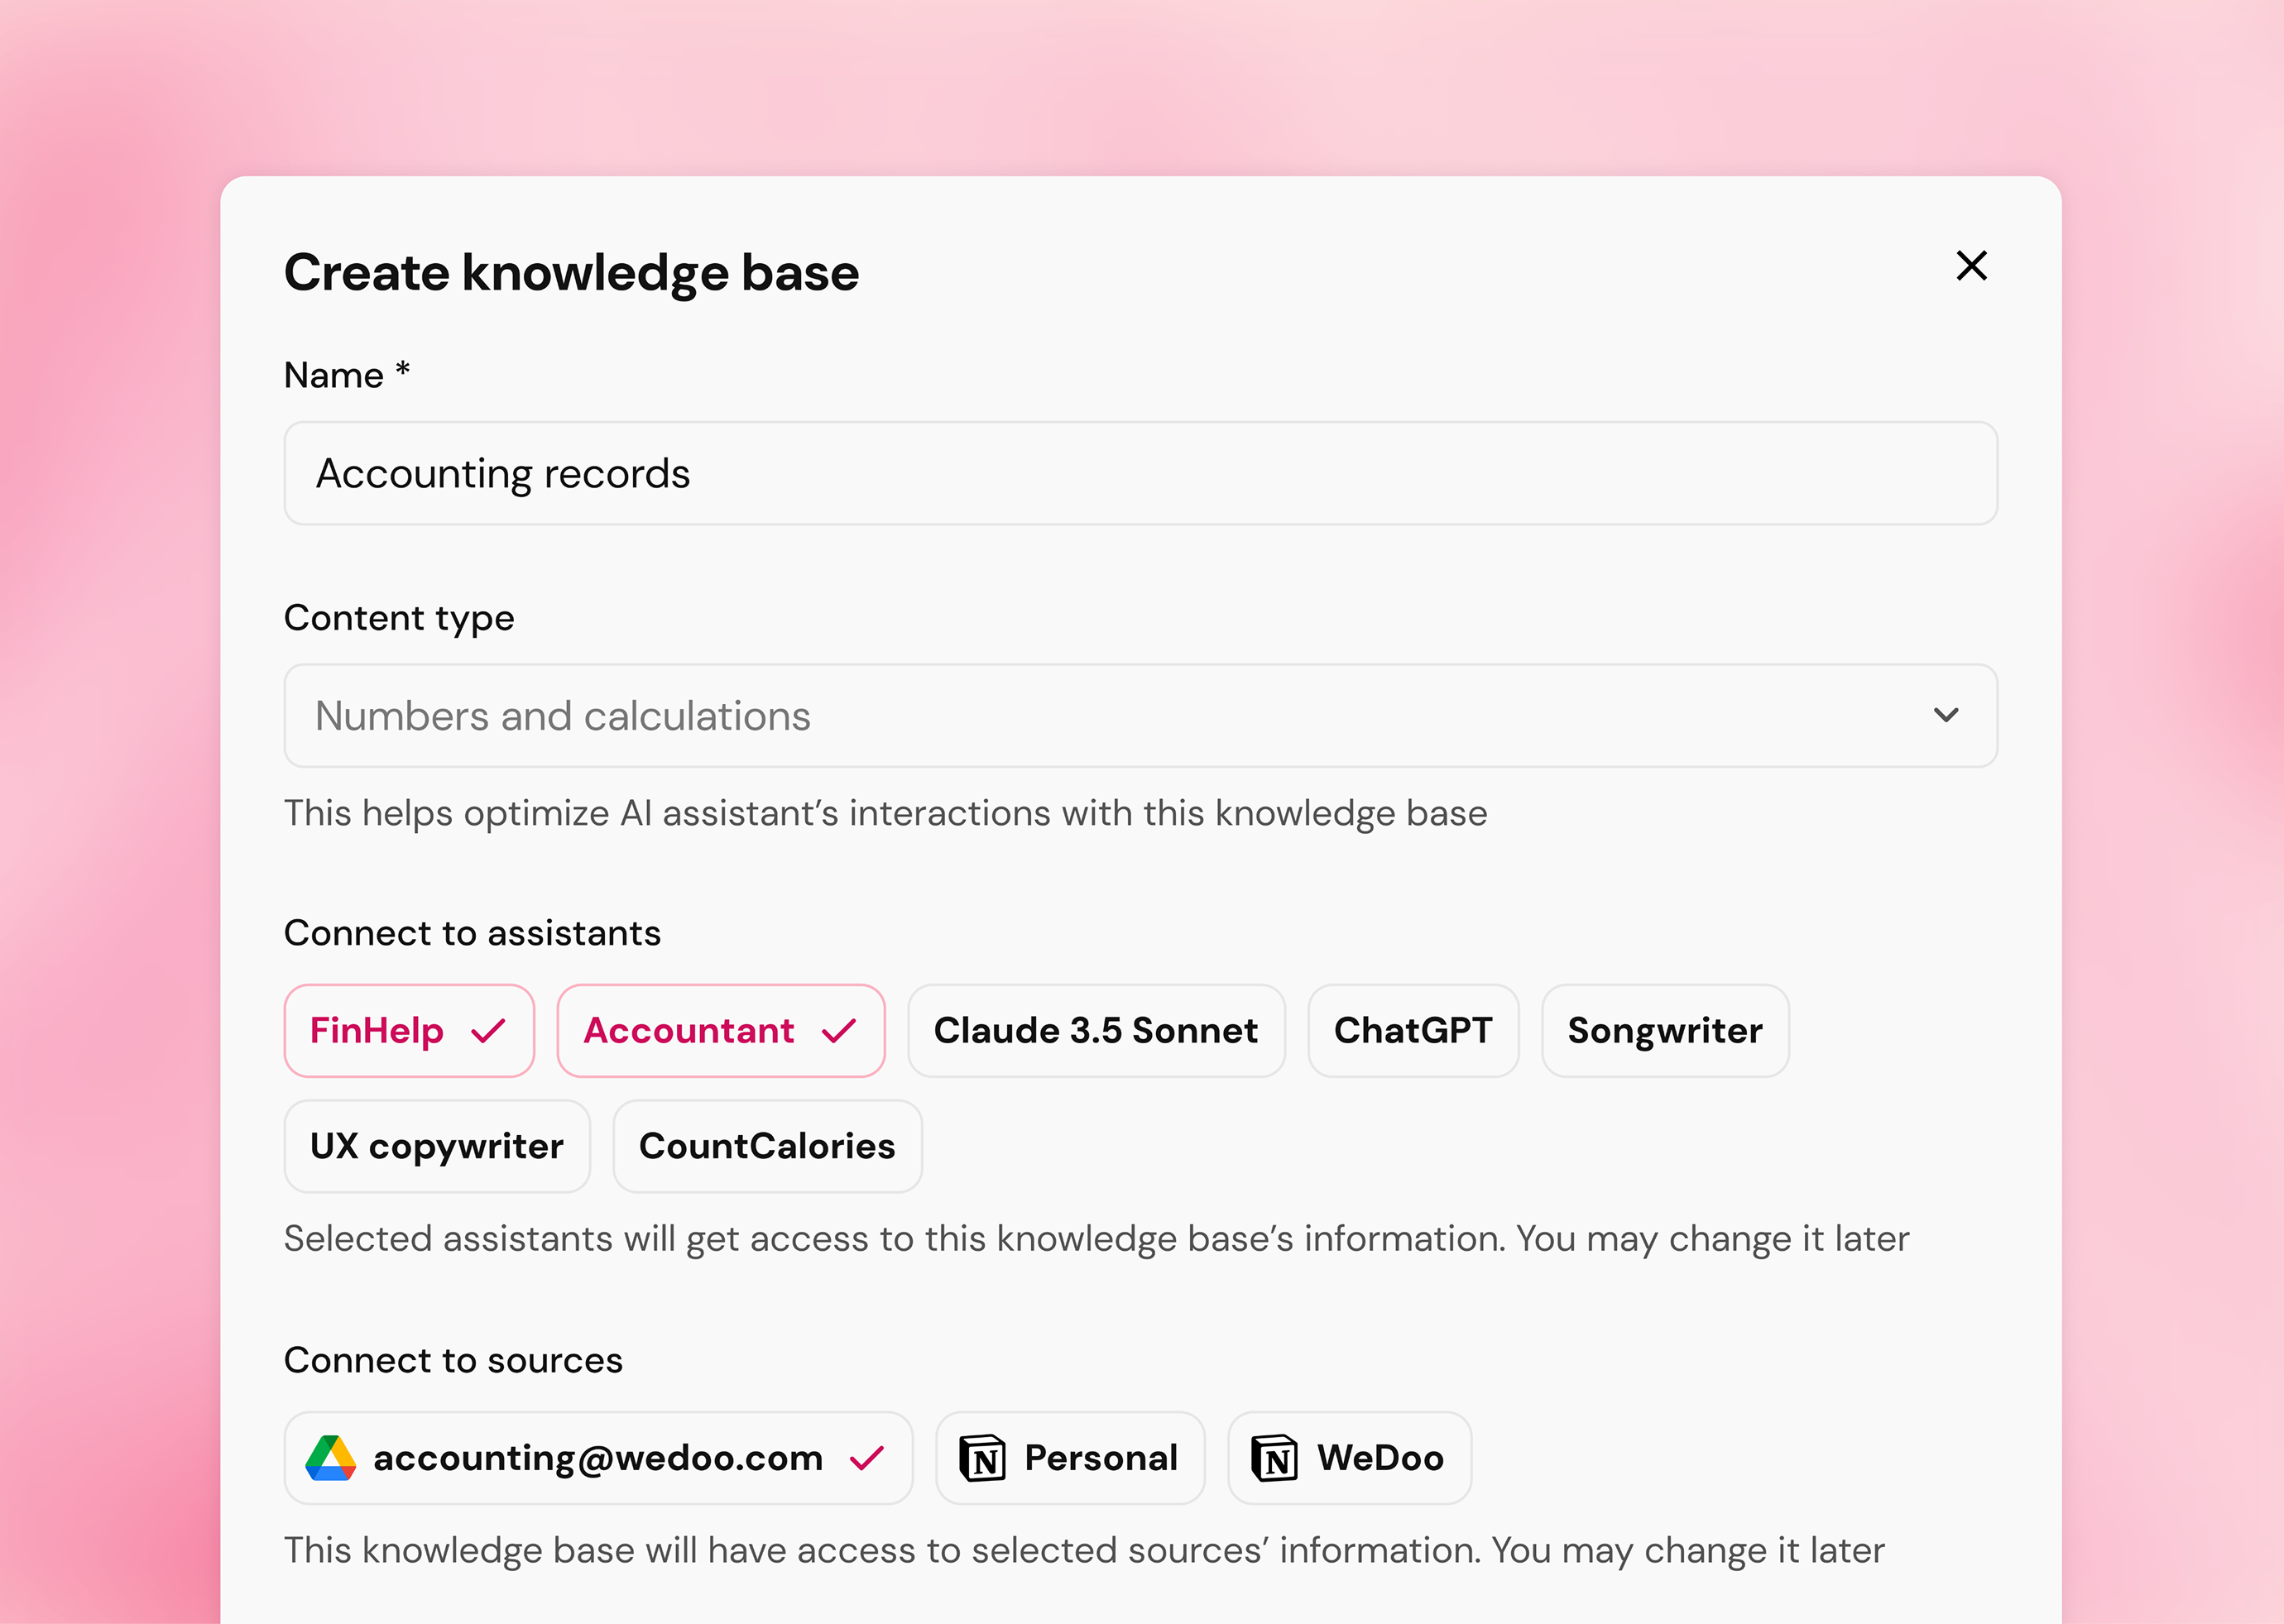
Task: Deselect the FinHelp assistant chip
Action: point(409,1031)
